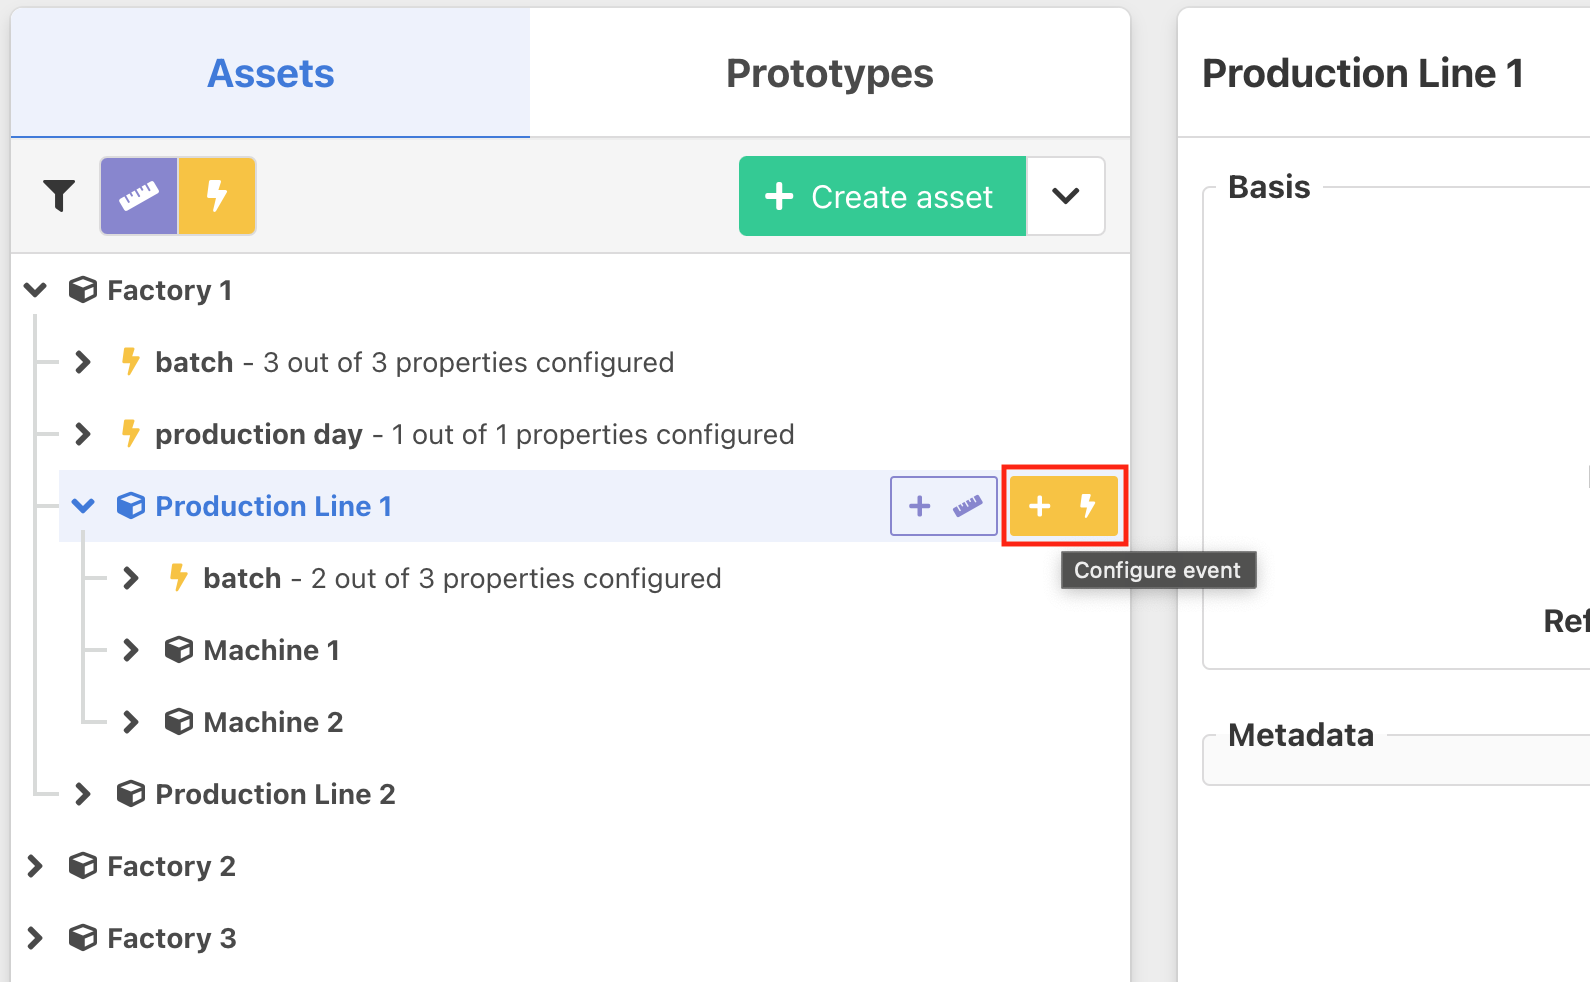
Task: Select the Machine 1 label
Action: 272,650
